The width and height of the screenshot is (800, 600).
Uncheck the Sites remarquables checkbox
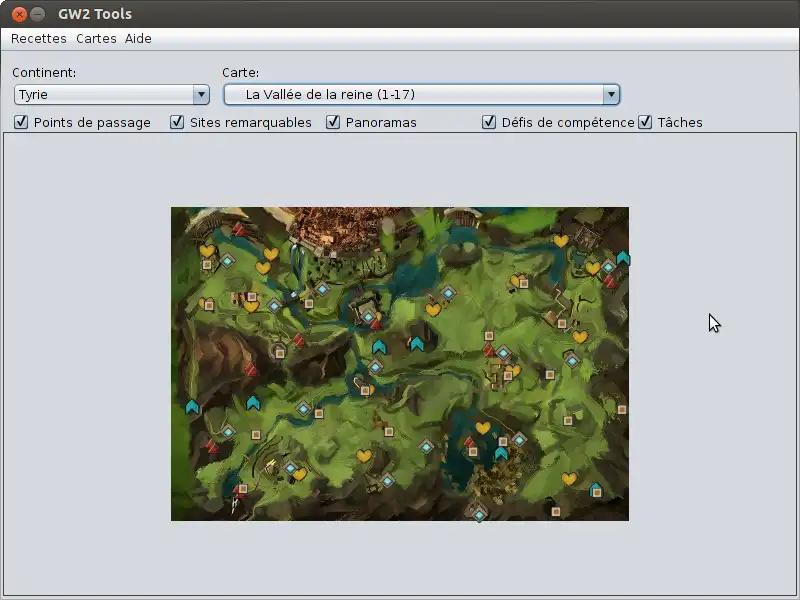point(177,122)
